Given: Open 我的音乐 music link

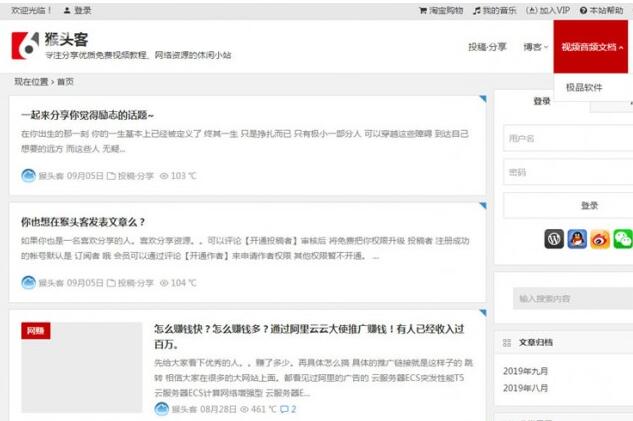Looking at the screenshot, I should point(495,10).
